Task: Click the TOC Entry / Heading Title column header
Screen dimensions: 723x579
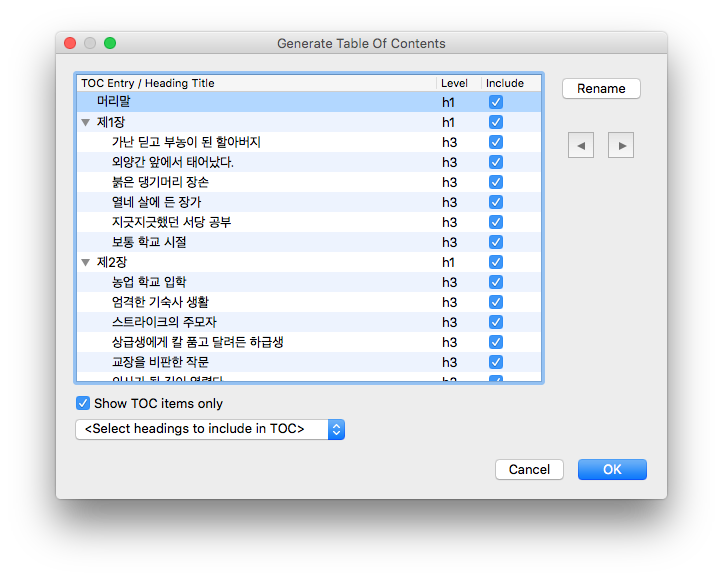Action: [256, 83]
